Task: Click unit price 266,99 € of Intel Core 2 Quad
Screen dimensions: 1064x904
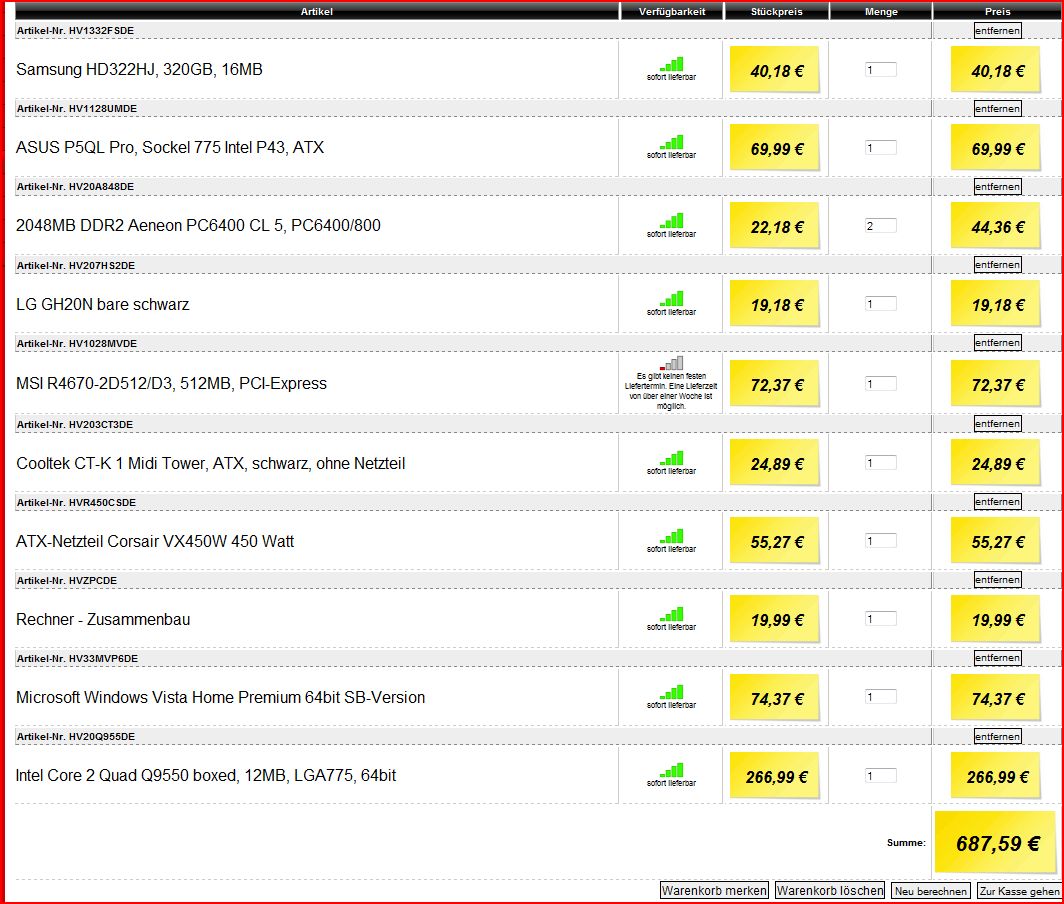Action: tap(776, 776)
